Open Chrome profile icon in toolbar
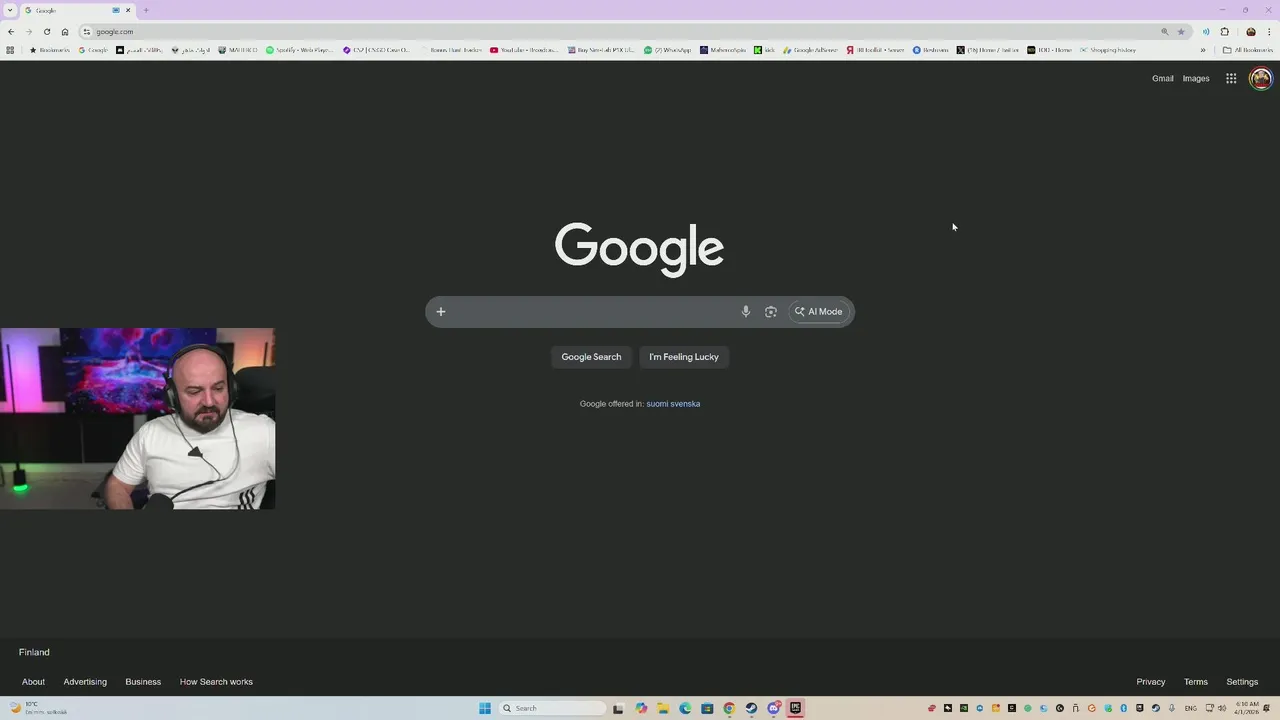Screen dimensions: 1280x720 (1251, 32)
